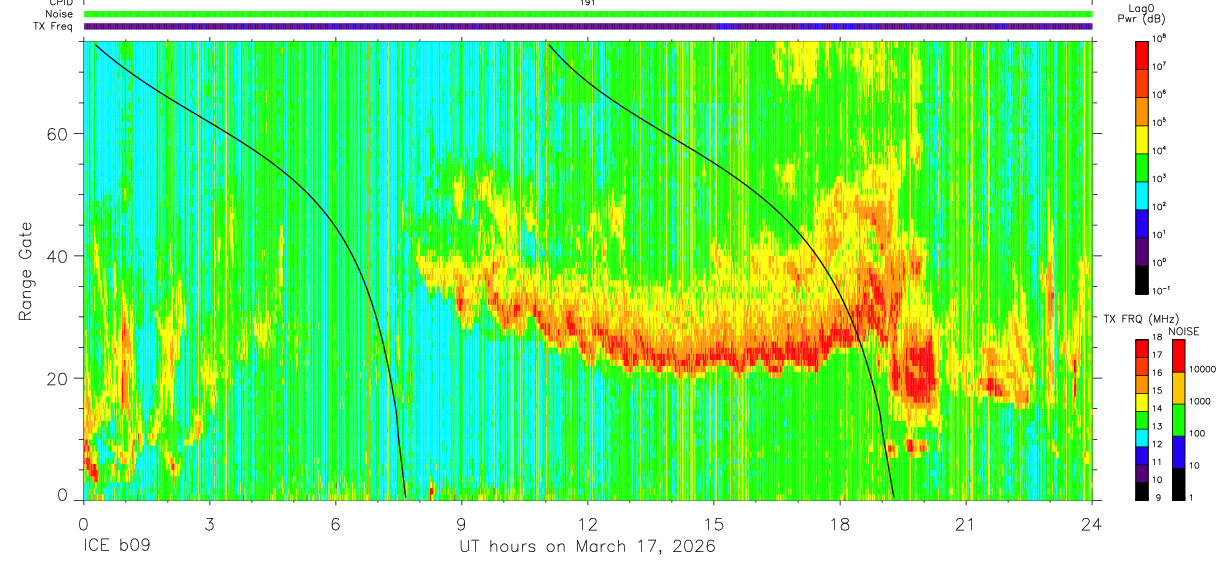1228x567 pixels.
Task: Click the blue segment of NOISE colorbar
Action: tap(1178, 452)
